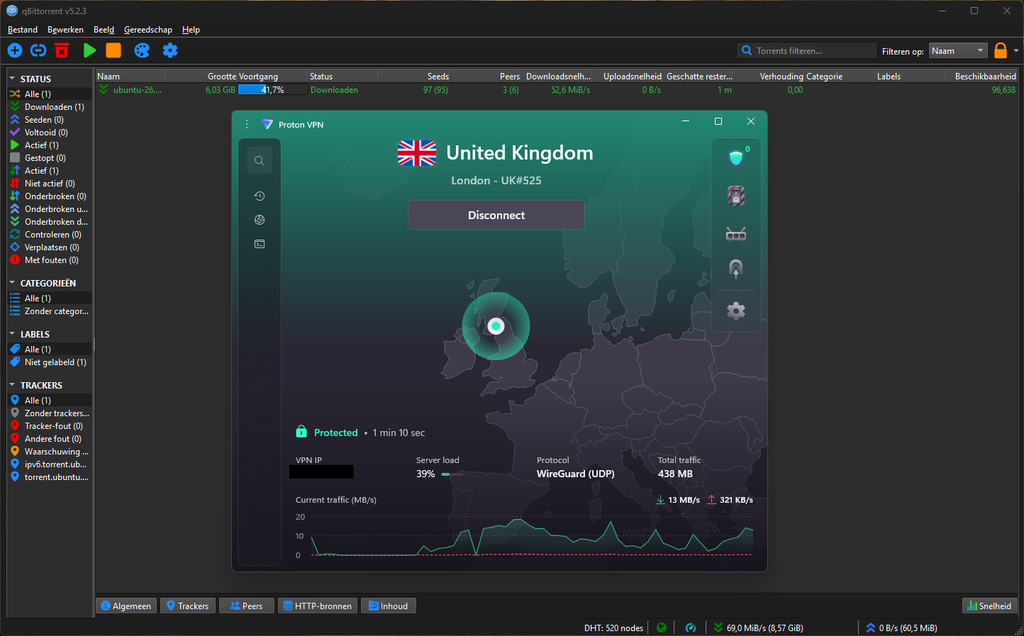1024x636 pixels.
Task: Filter by Downloaden (1) status
Action: point(50,106)
